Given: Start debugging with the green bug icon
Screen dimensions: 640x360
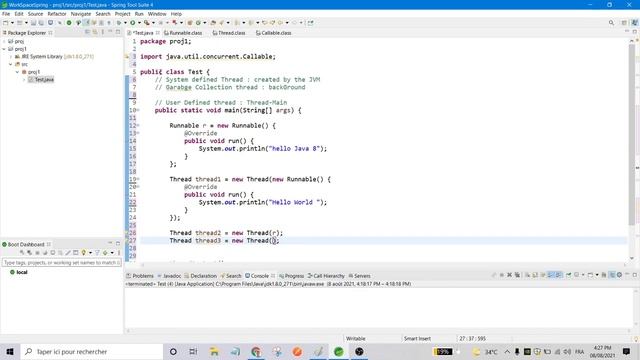Looking at the screenshot, I should tap(118, 23).
